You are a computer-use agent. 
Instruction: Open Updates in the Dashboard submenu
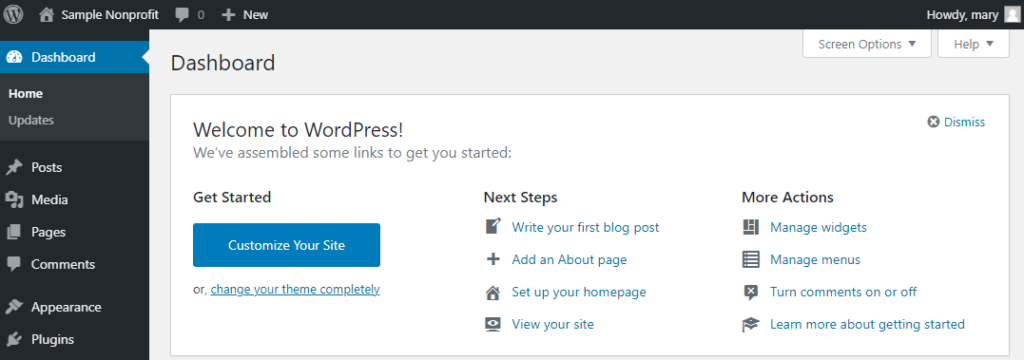31,120
